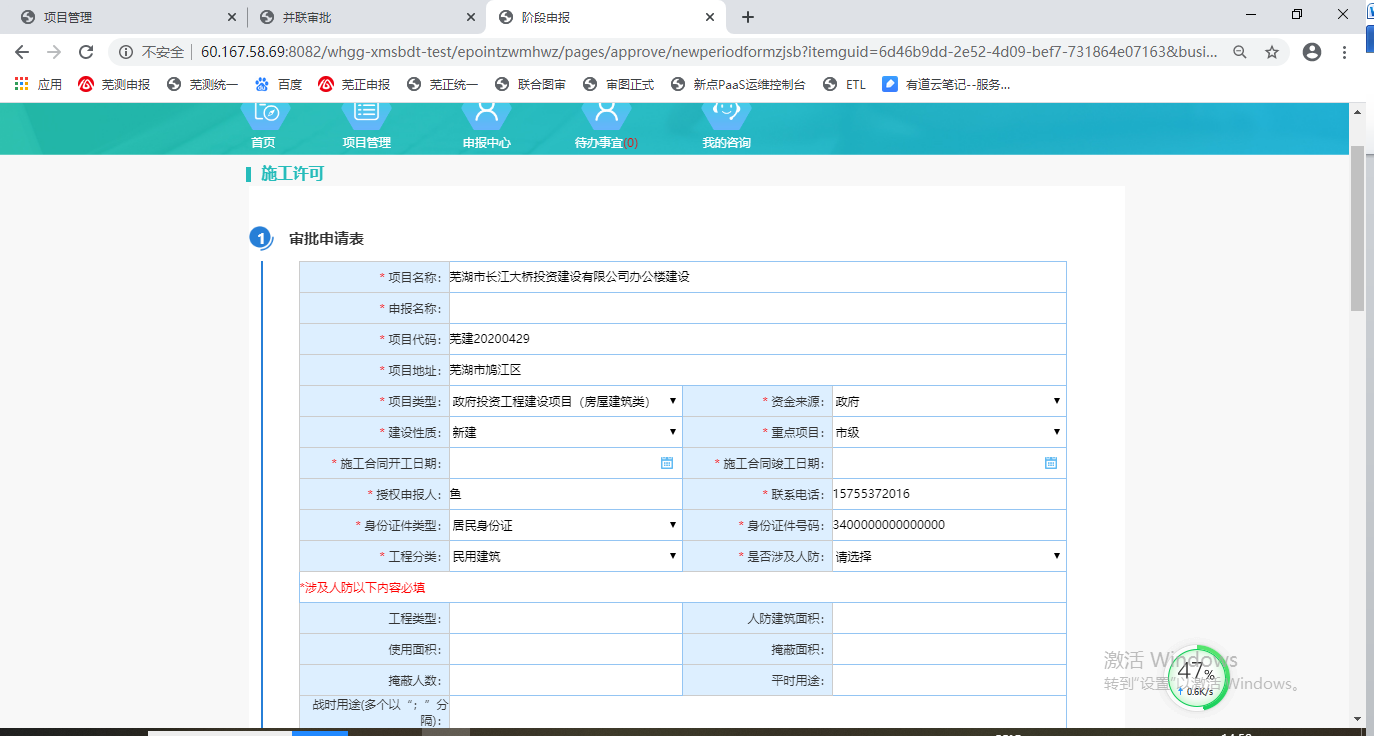This screenshot has width=1374, height=736.
Task: Expand the 资金来源 dropdown
Action: pyautogui.click(x=948, y=402)
